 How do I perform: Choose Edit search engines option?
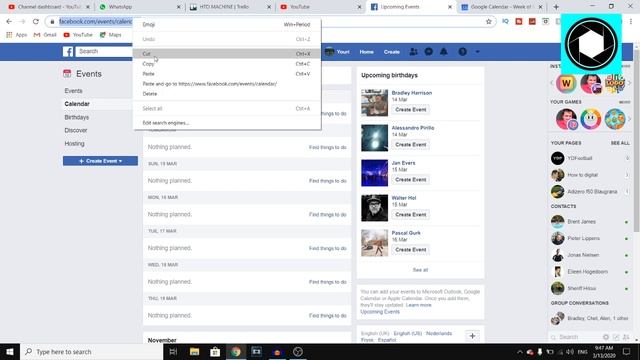coord(227,123)
